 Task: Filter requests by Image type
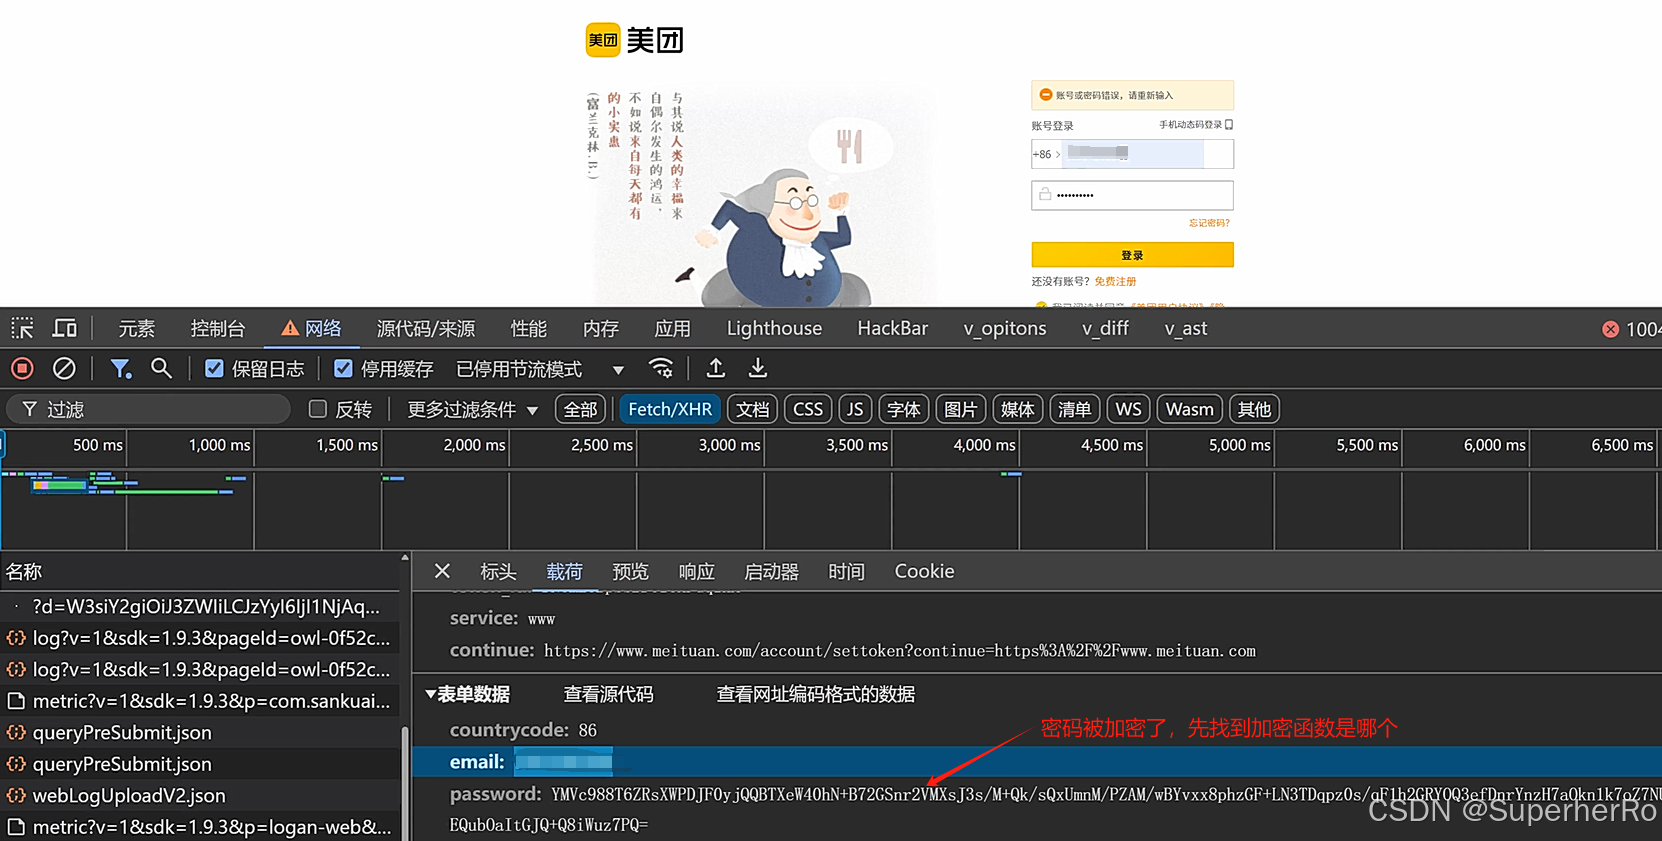click(961, 409)
